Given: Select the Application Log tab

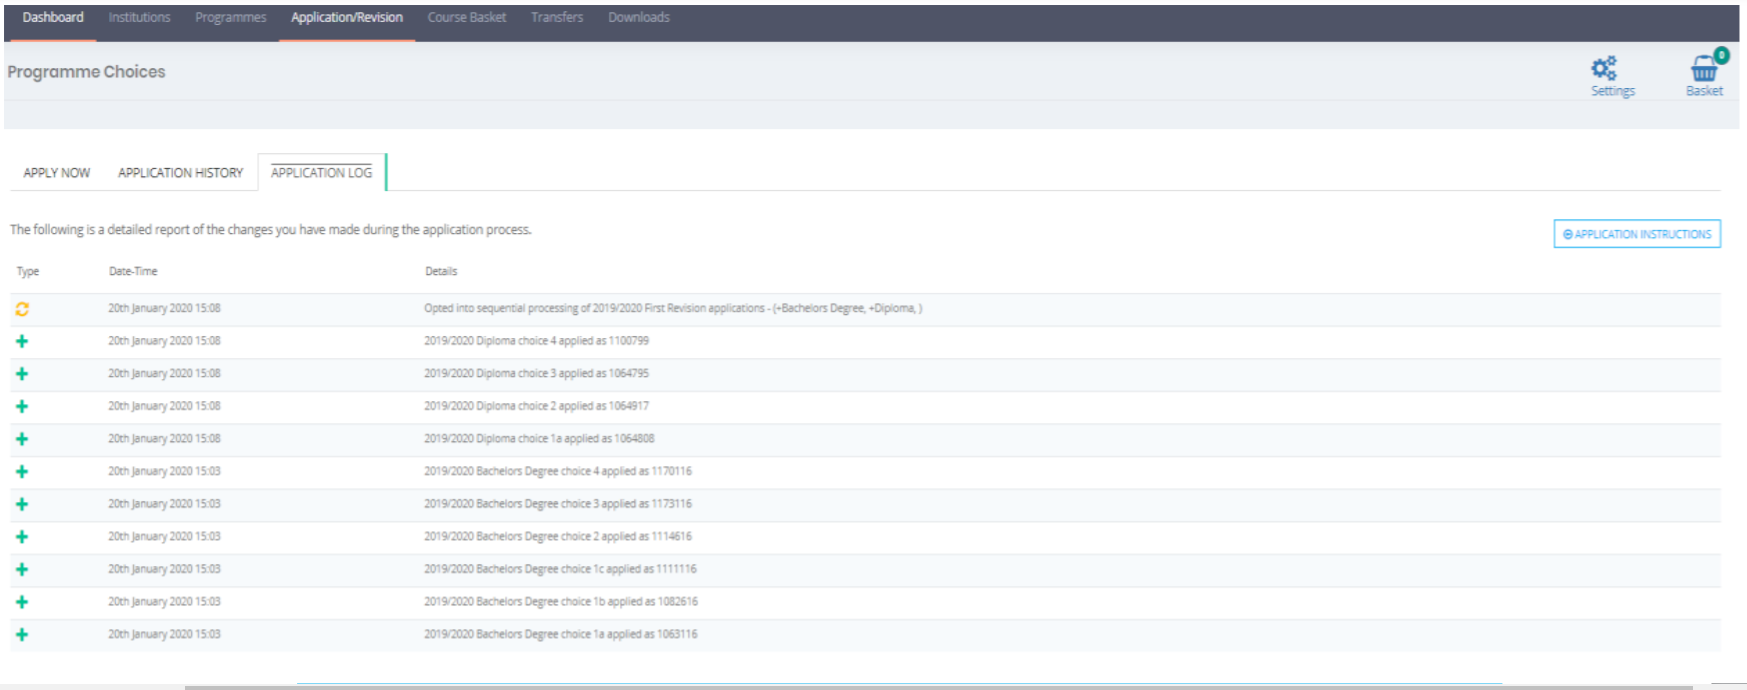Looking at the screenshot, I should tap(321, 173).
